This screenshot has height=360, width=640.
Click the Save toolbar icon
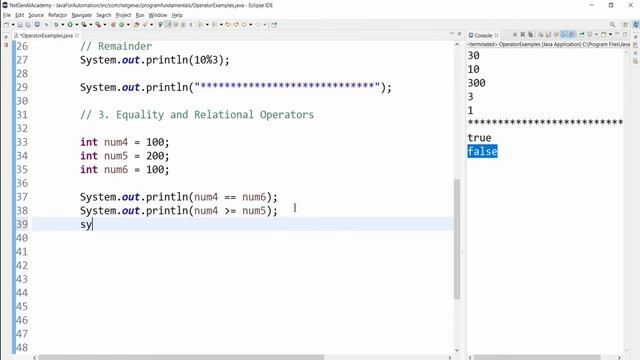[20, 24]
